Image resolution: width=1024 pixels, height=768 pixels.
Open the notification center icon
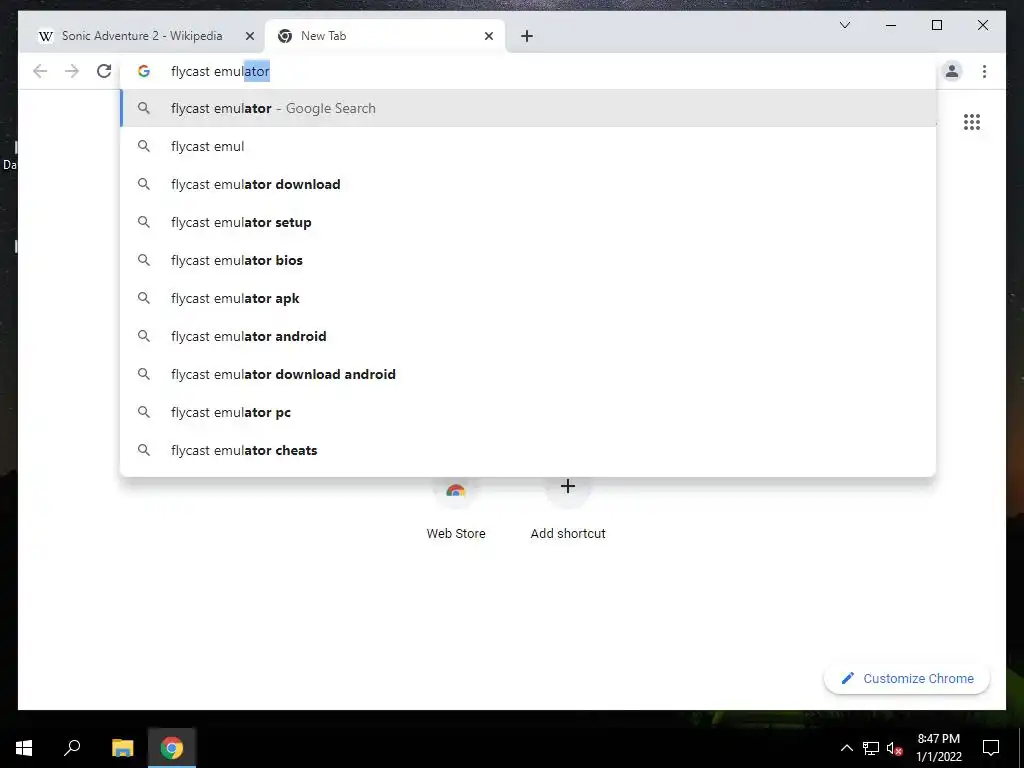(x=991, y=748)
